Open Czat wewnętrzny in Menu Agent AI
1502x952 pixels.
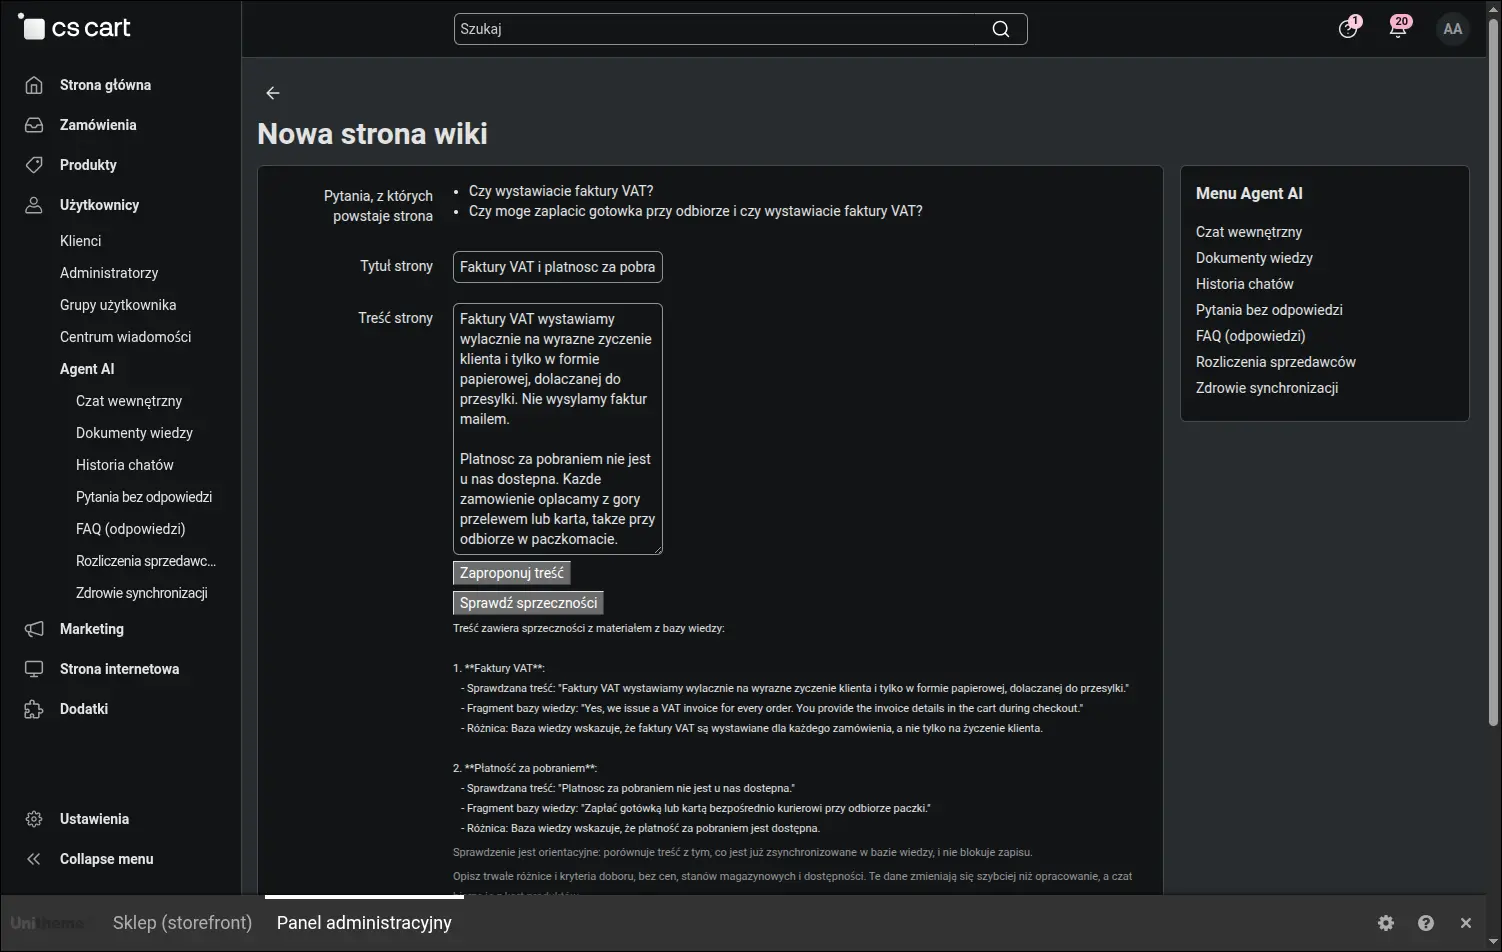click(x=1249, y=232)
